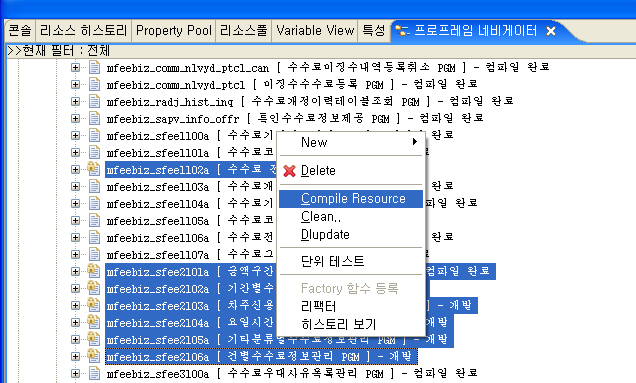
Task: Click file icon of mfeebiz_sfee1107a
Action: pyautogui.click(x=94, y=254)
